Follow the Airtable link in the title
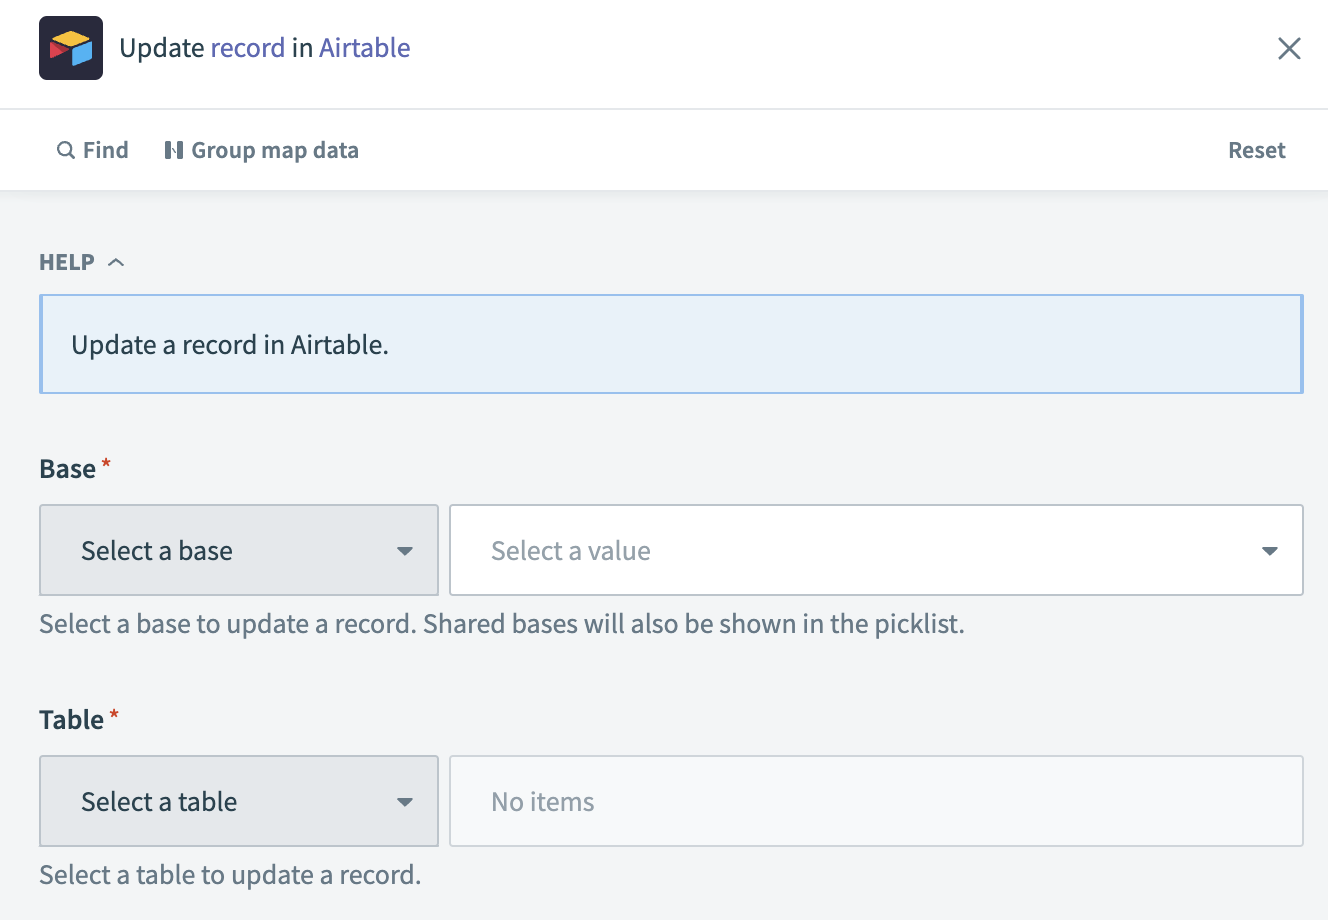This screenshot has width=1328, height=920. pyautogui.click(x=364, y=47)
